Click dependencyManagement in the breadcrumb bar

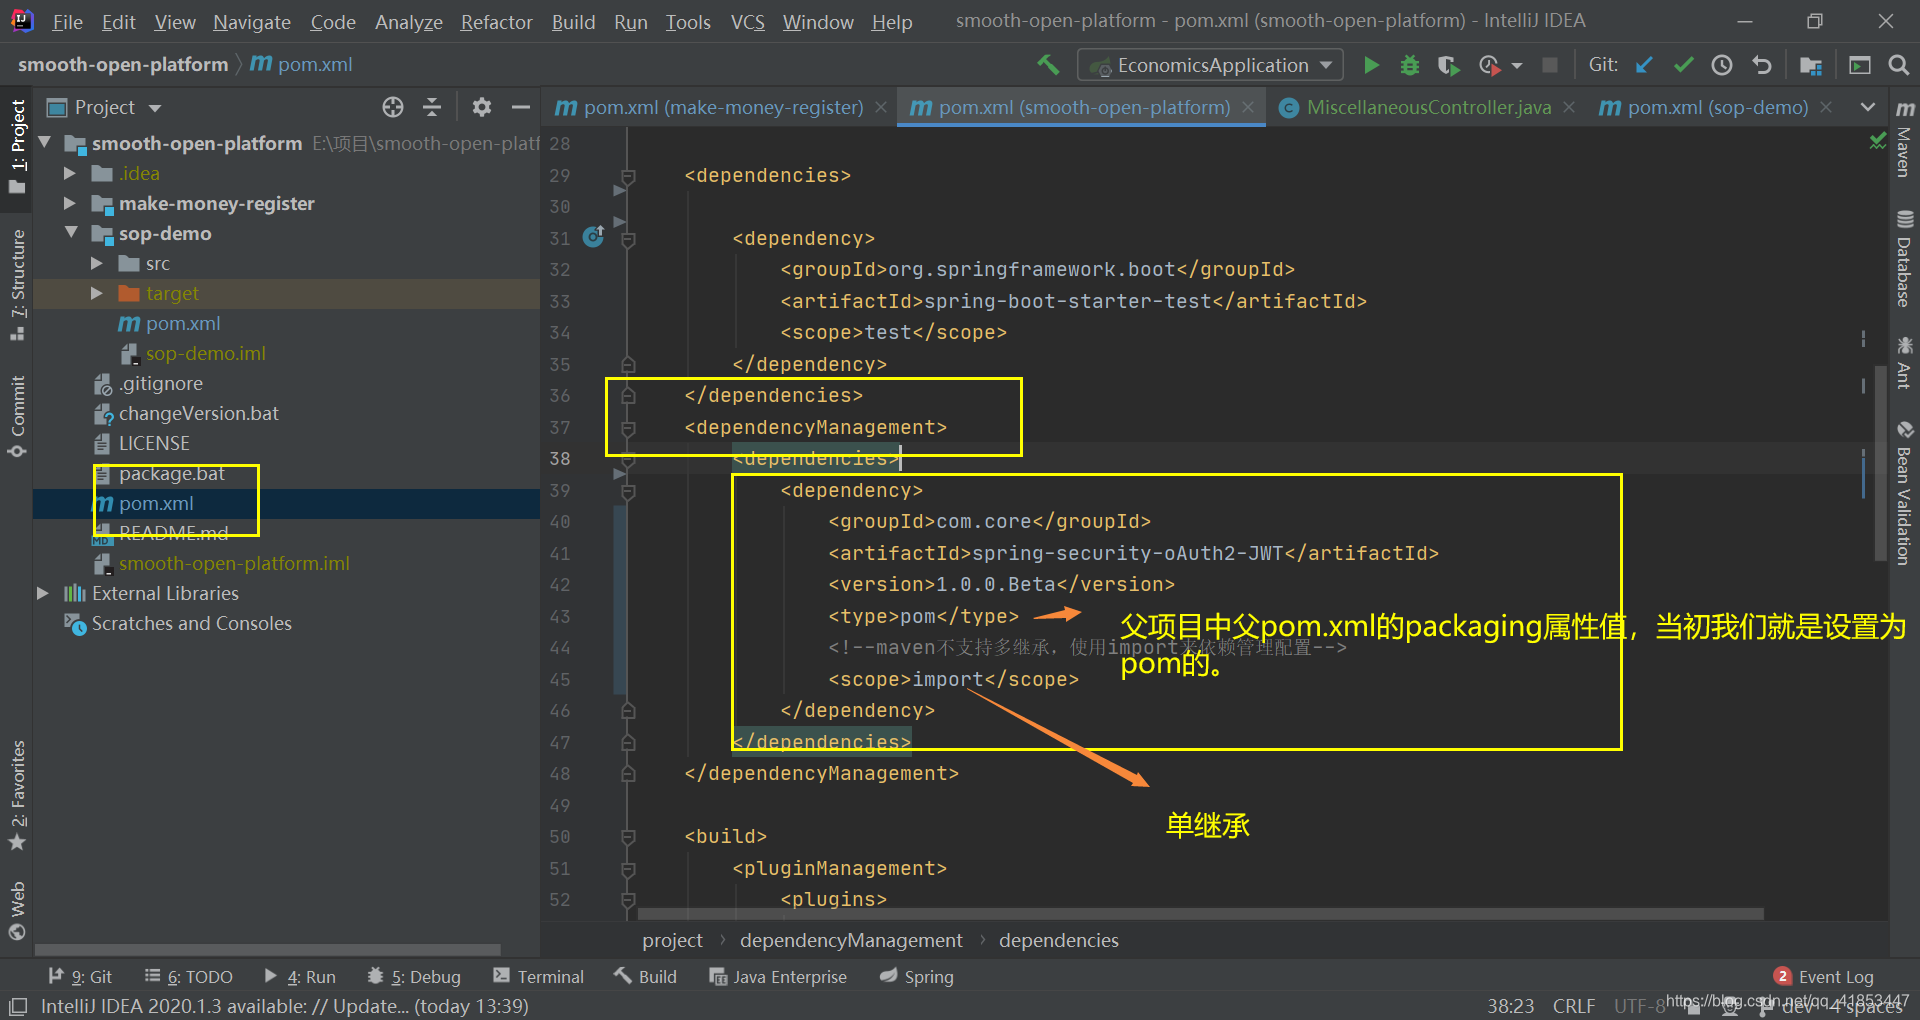tap(851, 940)
